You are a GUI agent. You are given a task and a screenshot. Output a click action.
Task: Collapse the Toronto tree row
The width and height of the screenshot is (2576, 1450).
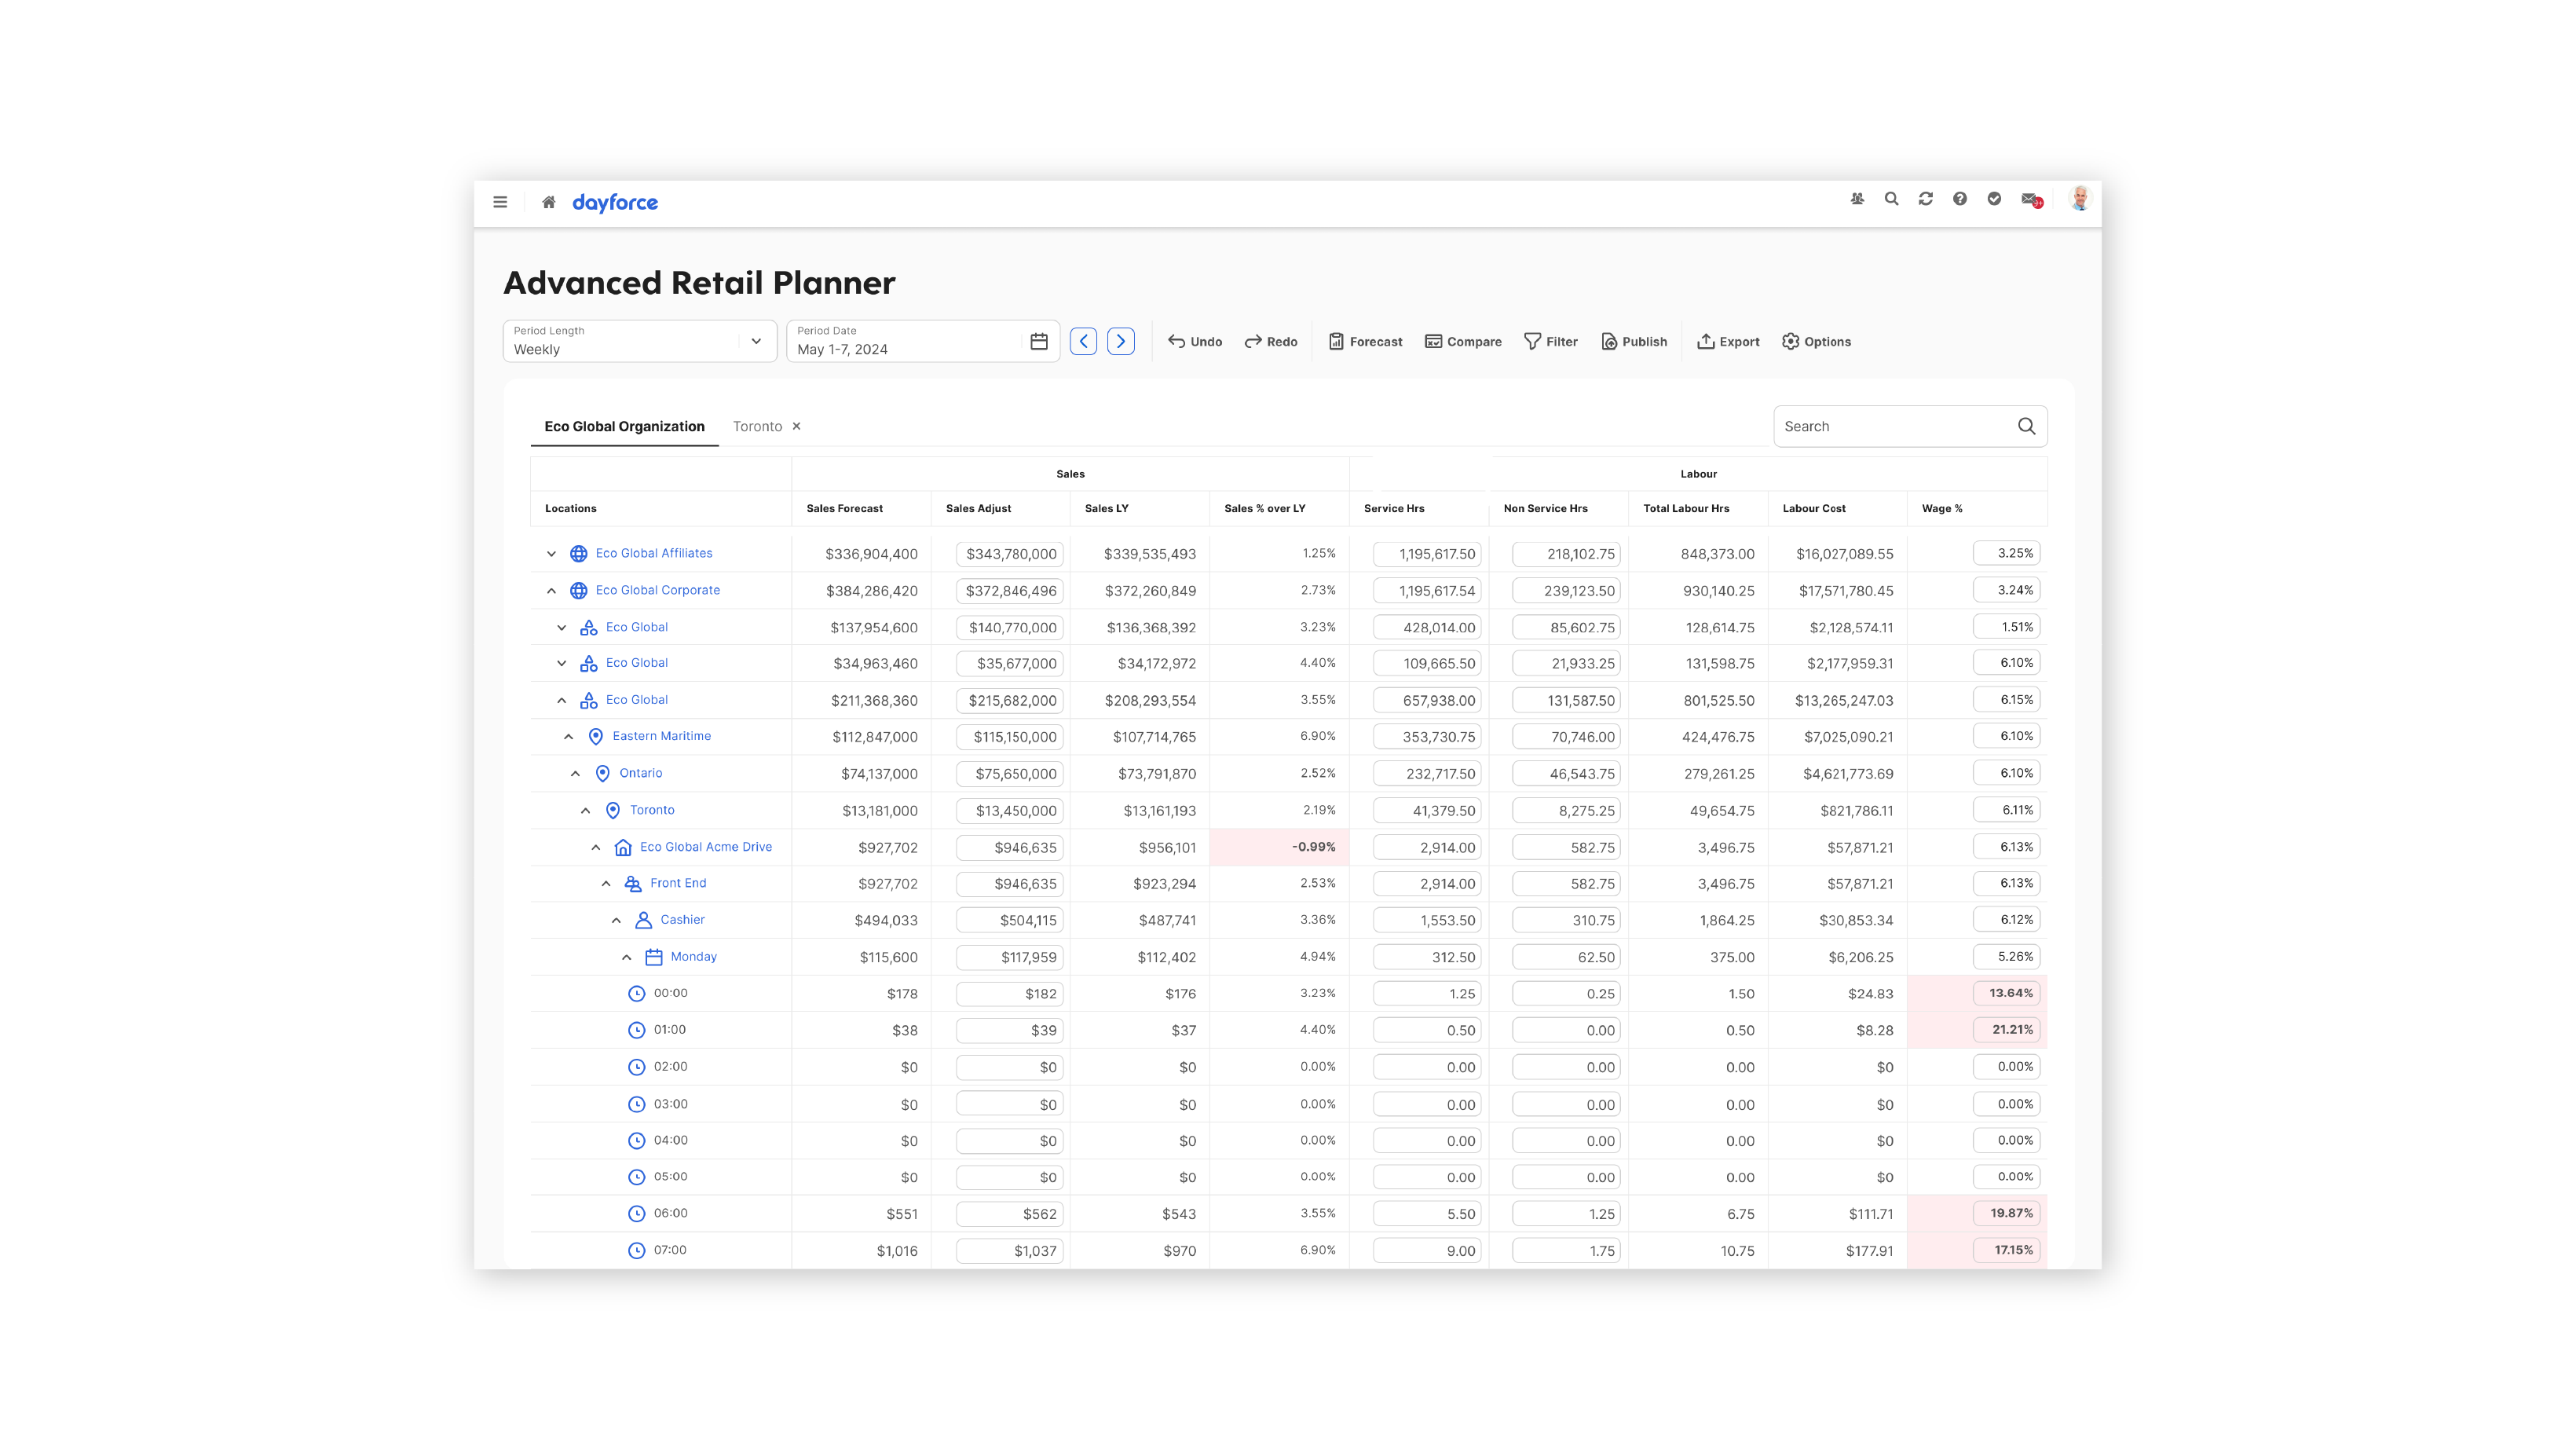pyautogui.click(x=585, y=810)
